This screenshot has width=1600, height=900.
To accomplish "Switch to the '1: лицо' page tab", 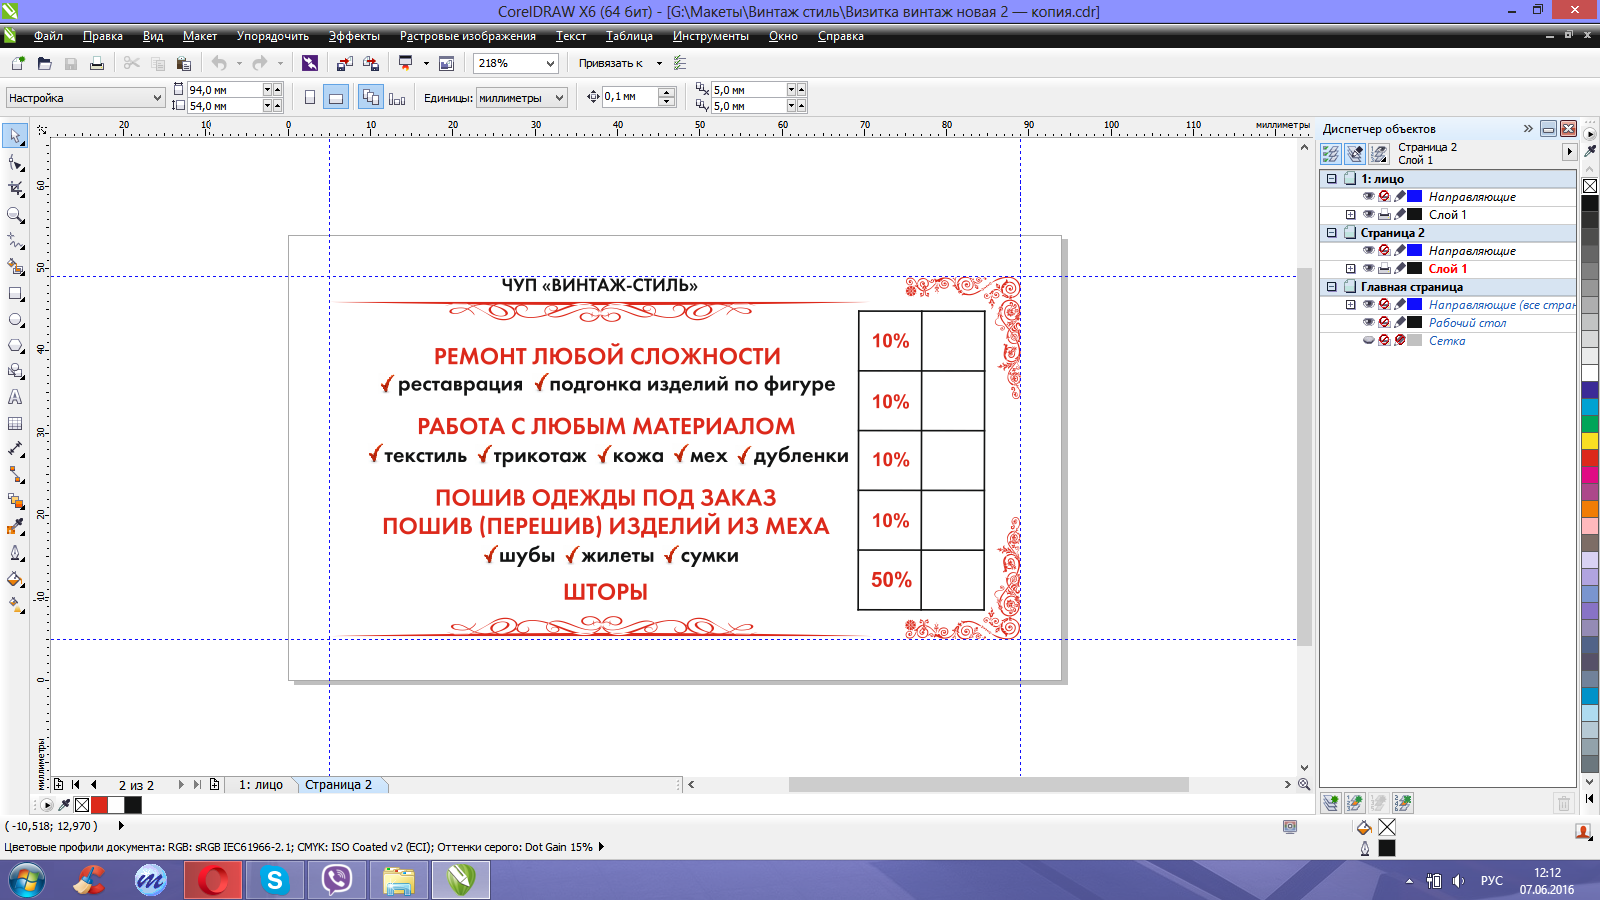I will (x=260, y=785).
